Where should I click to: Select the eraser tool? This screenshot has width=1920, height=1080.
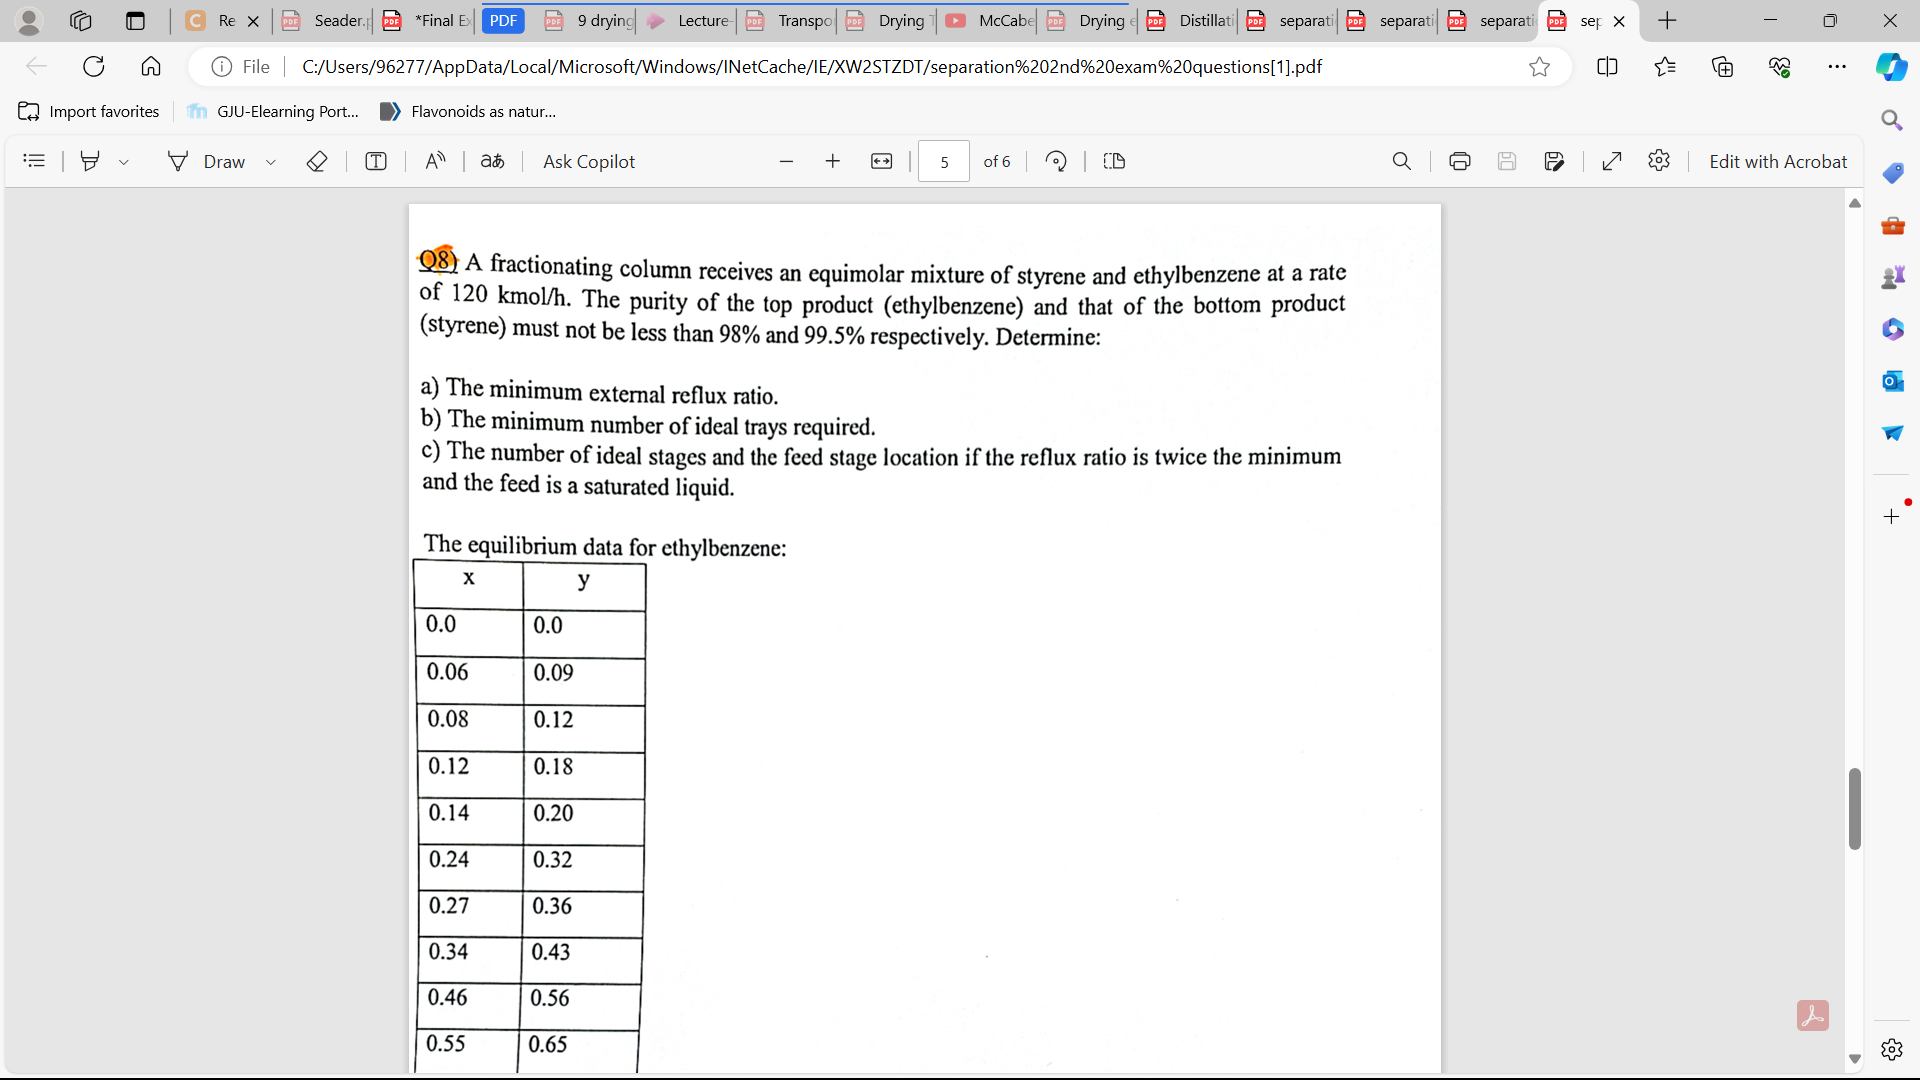[x=317, y=161]
